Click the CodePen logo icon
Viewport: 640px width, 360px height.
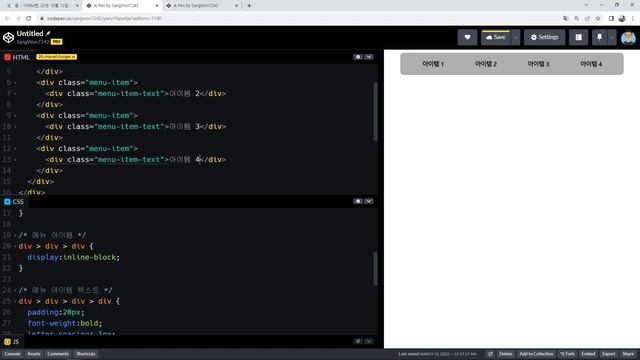tap(8, 37)
